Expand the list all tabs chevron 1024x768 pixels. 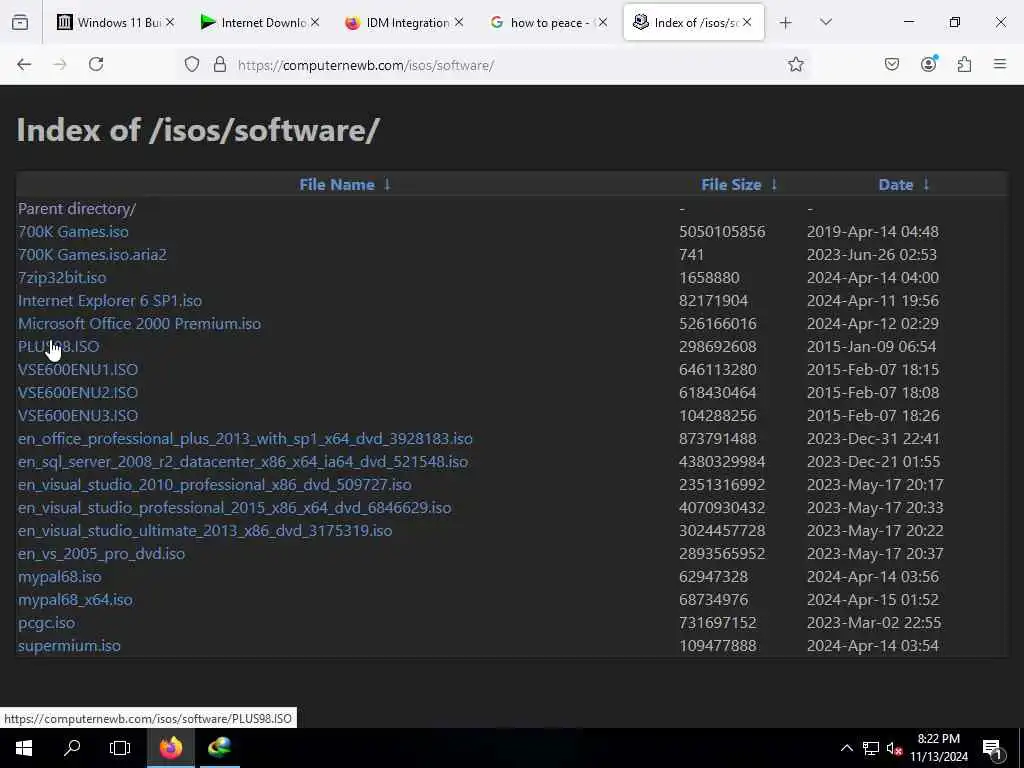(x=825, y=22)
